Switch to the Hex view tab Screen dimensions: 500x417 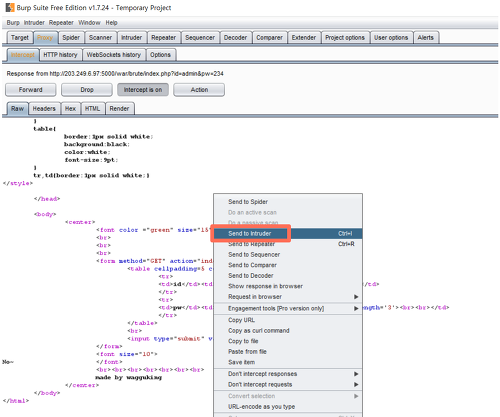70,109
